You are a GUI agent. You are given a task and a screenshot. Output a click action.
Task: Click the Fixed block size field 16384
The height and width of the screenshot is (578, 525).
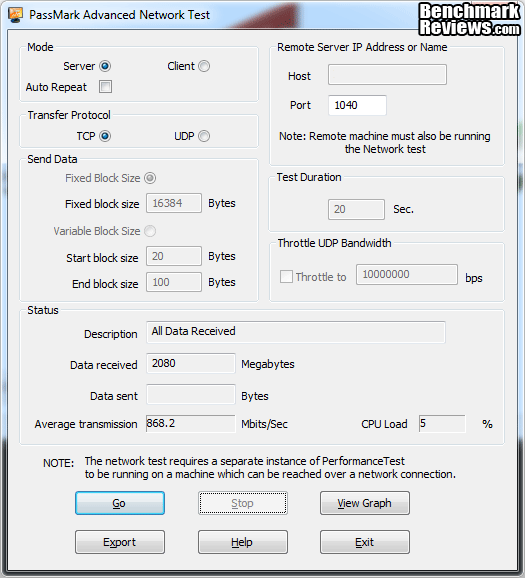click(x=174, y=203)
